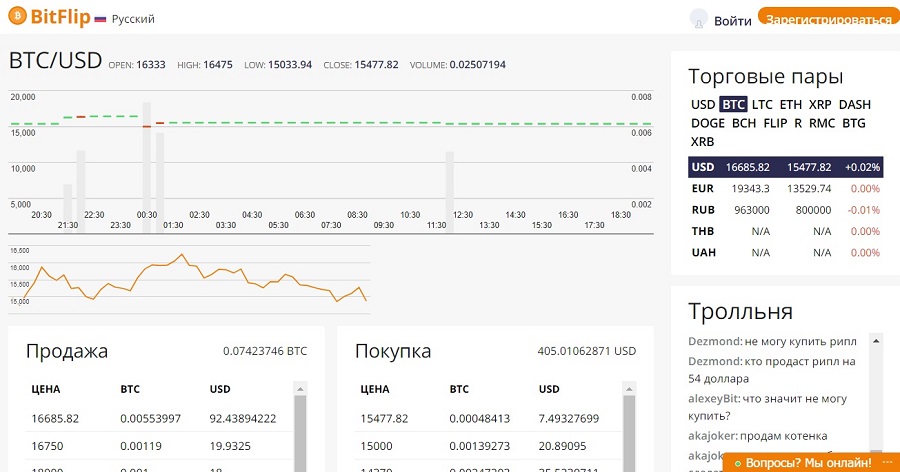Click the LOW value 15033.94
Viewport: 900px width, 472px height.
point(290,65)
